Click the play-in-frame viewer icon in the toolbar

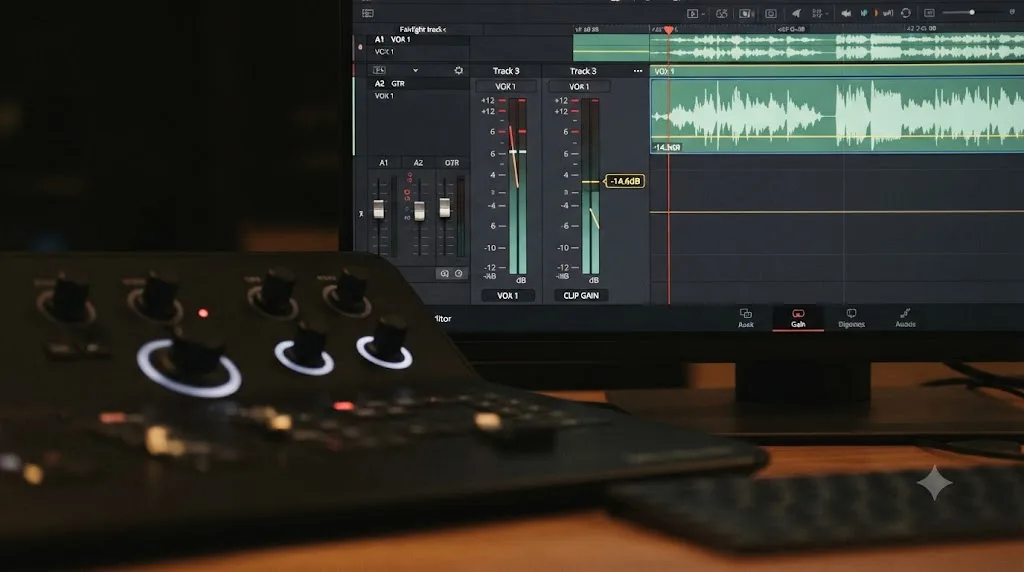692,13
